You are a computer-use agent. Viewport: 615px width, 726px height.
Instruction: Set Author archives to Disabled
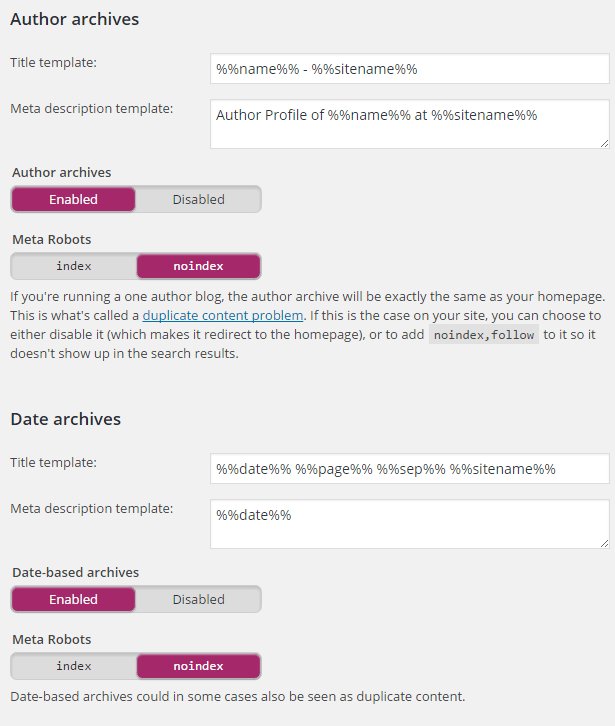(x=199, y=200)
